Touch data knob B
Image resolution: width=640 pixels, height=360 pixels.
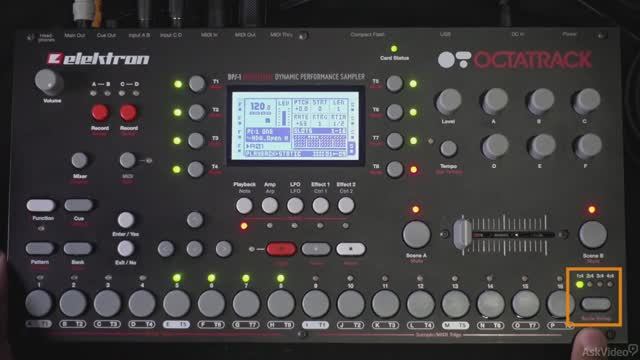[541, 102]
